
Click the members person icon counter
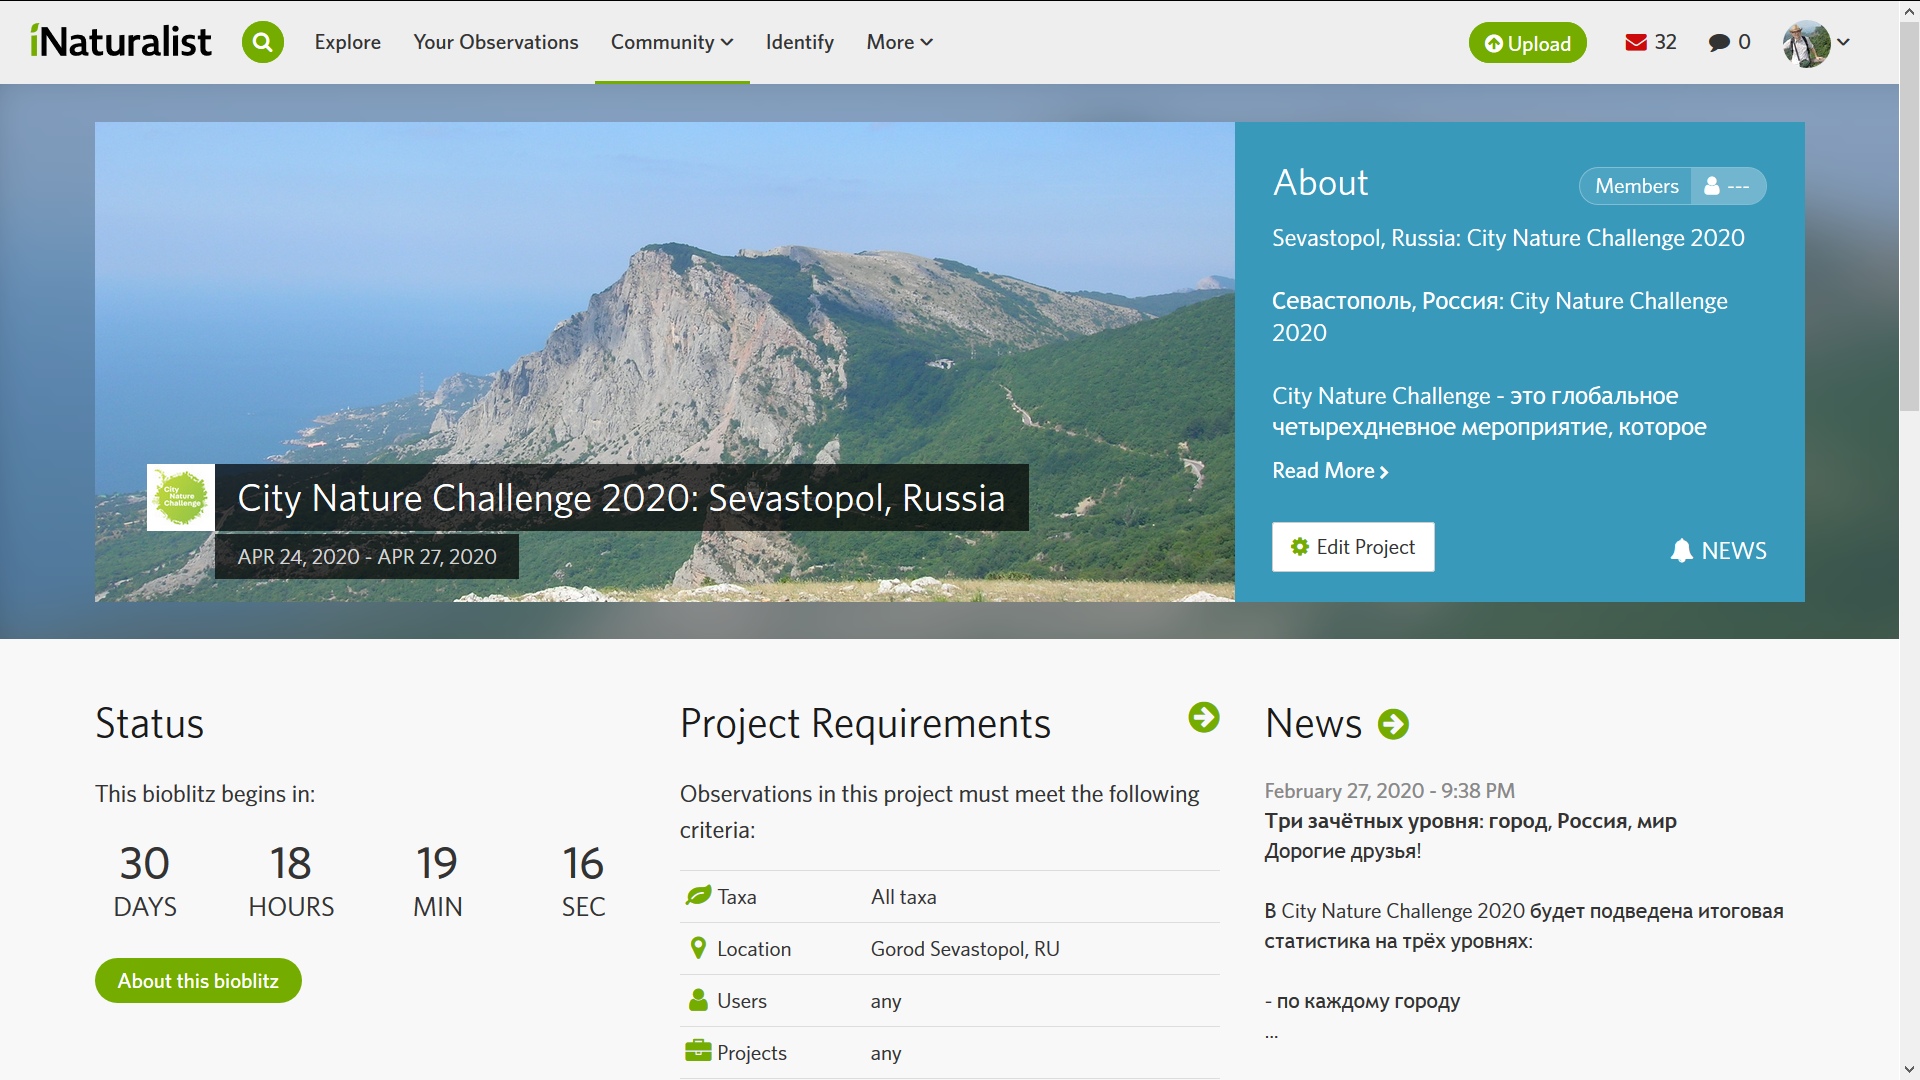[x=1728, y=186]
